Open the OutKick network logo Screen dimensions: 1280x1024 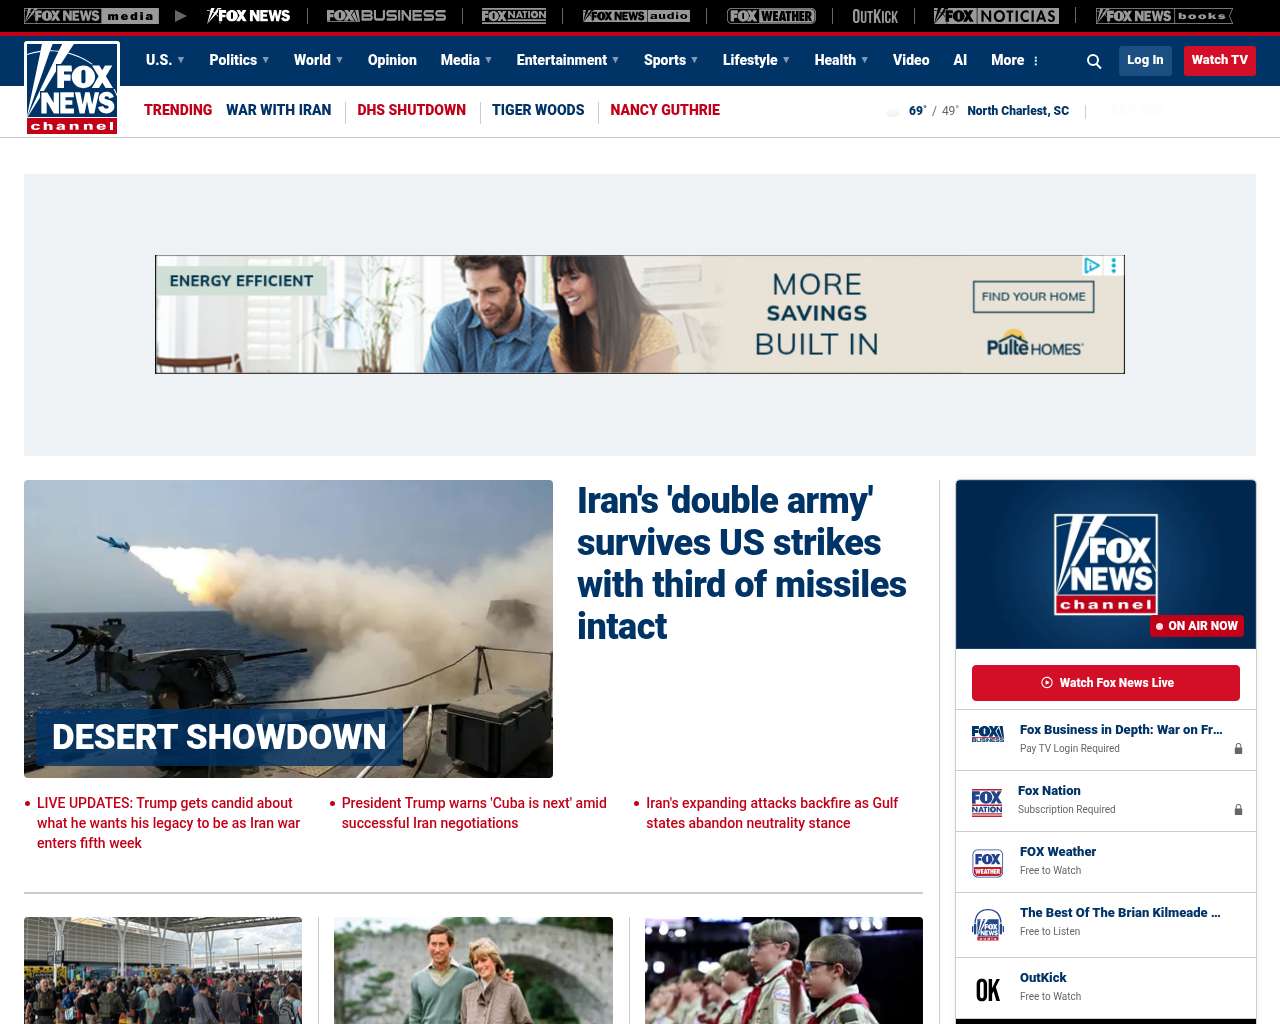coord(875,16)
